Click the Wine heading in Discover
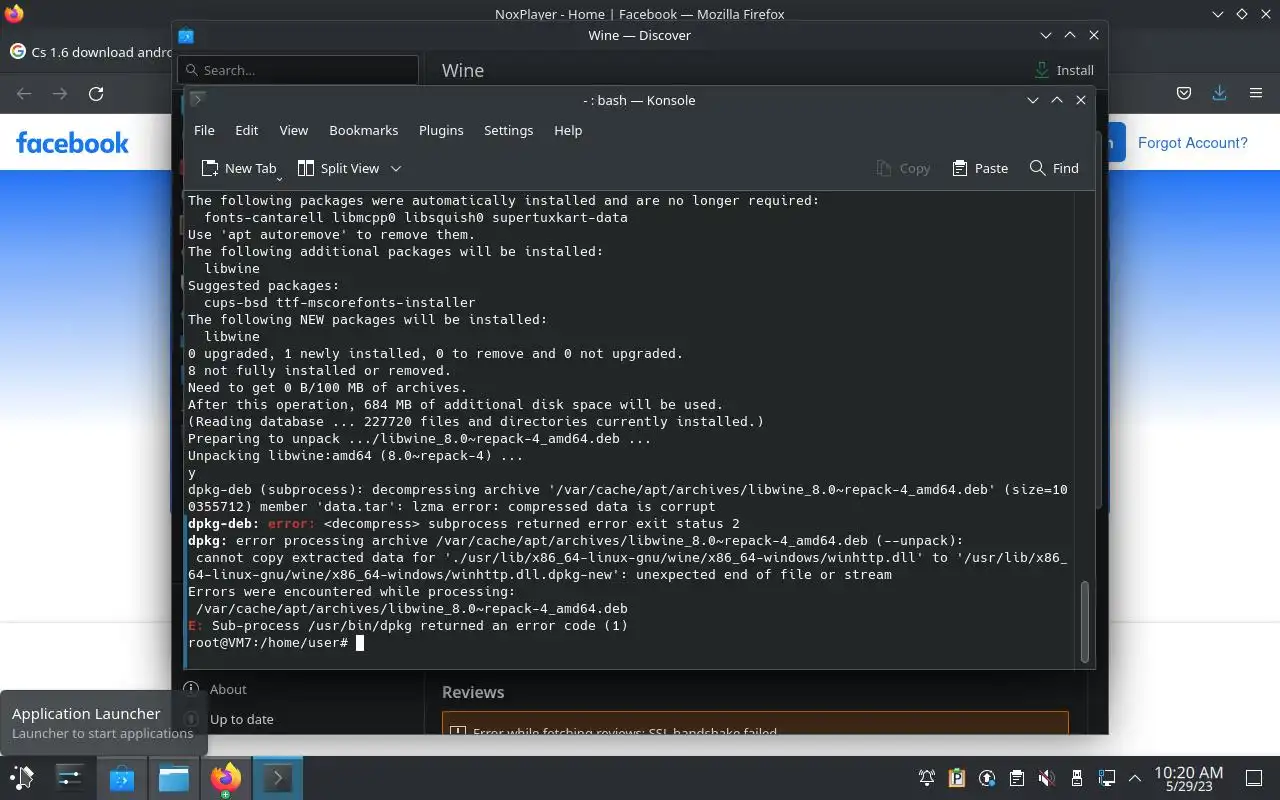The image size is (1280, 800). tap(463, 70)
